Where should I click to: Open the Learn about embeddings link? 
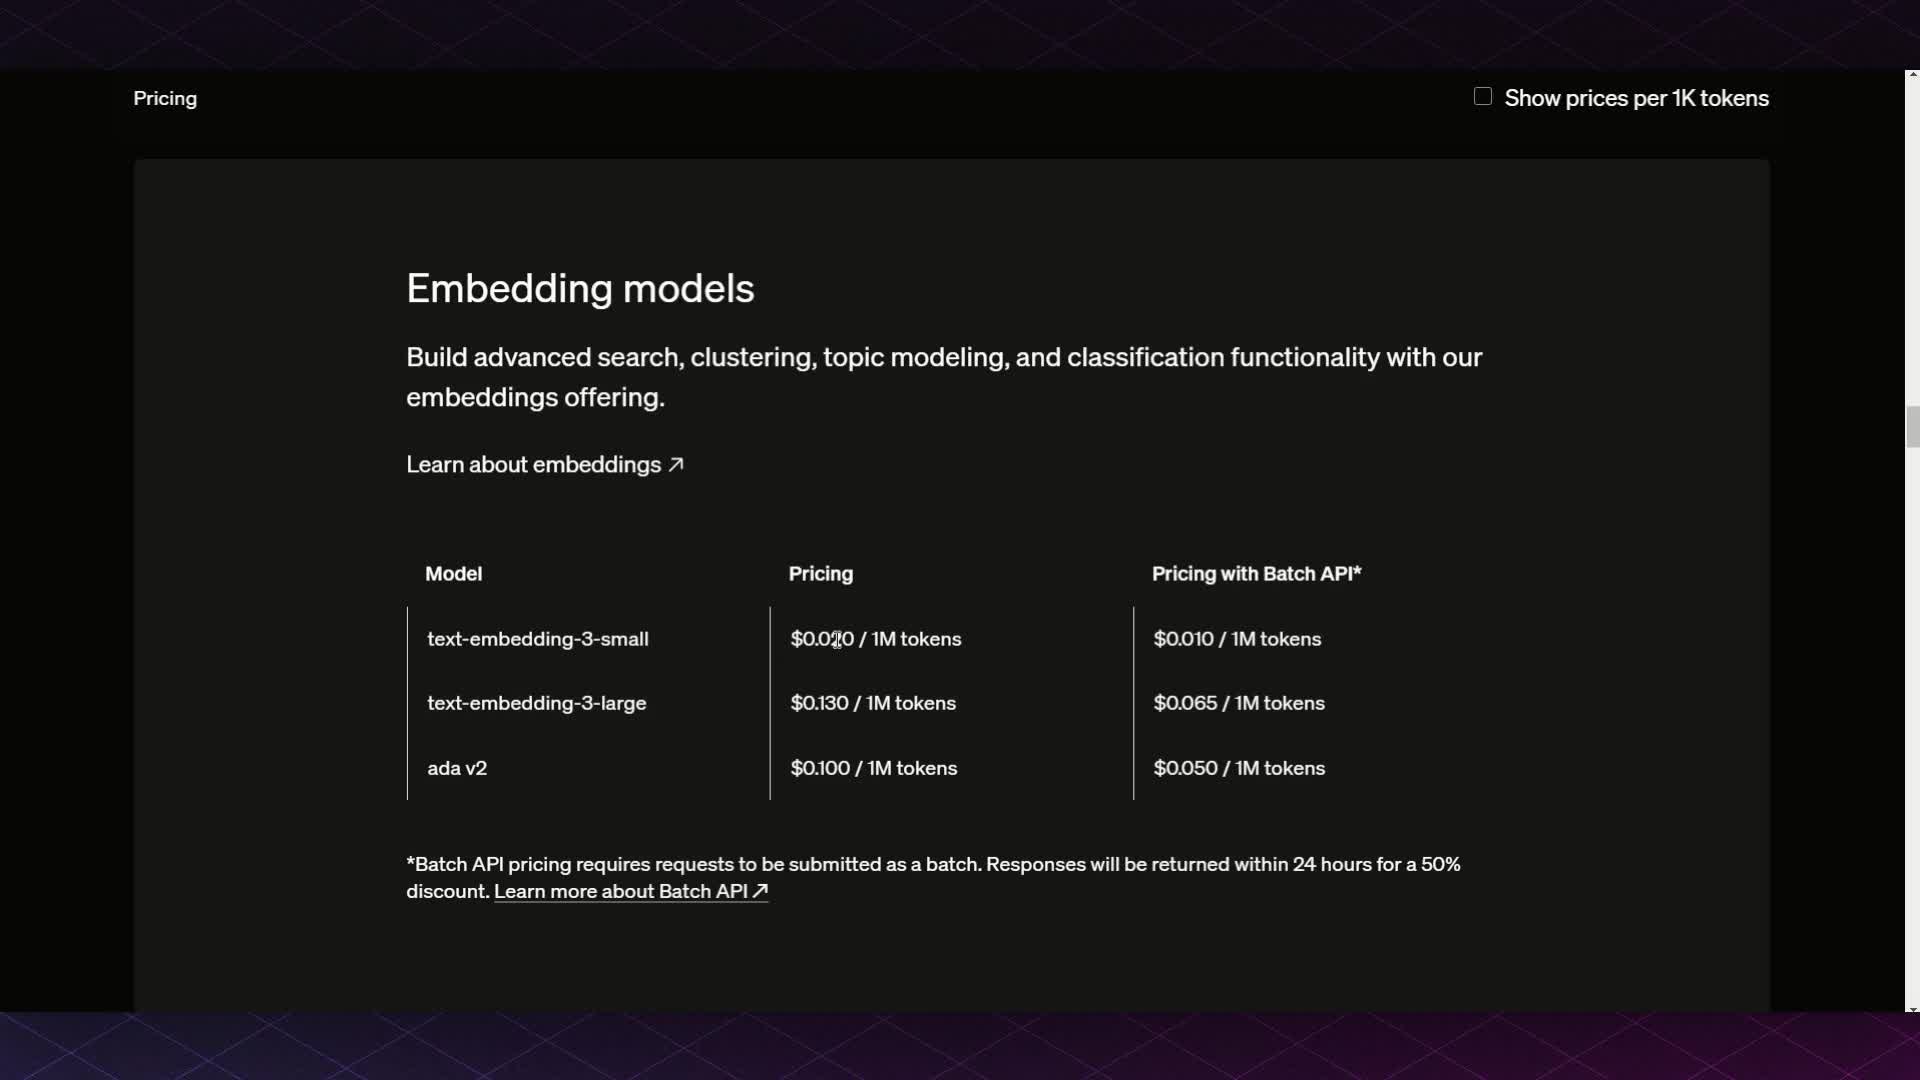pyautogui.click(x=532, y=464)
